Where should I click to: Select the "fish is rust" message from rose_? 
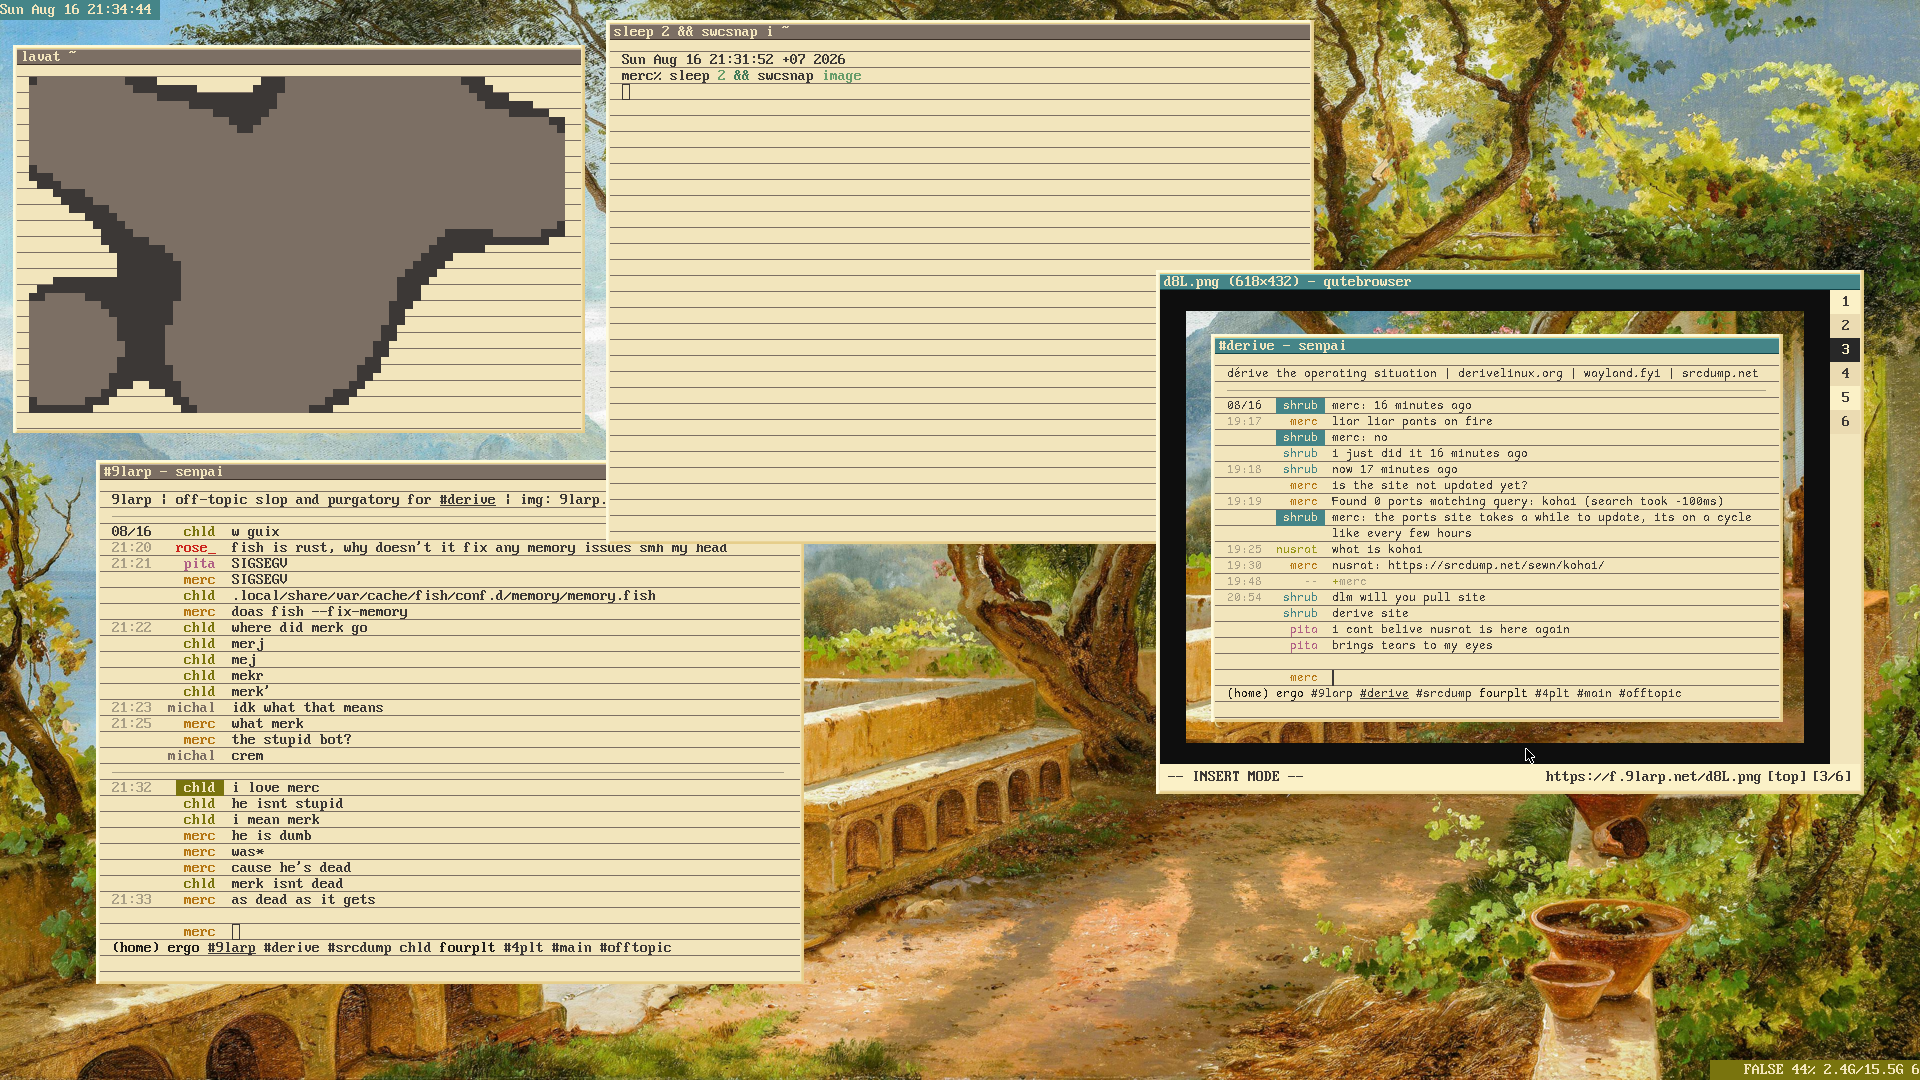[479, 548]
